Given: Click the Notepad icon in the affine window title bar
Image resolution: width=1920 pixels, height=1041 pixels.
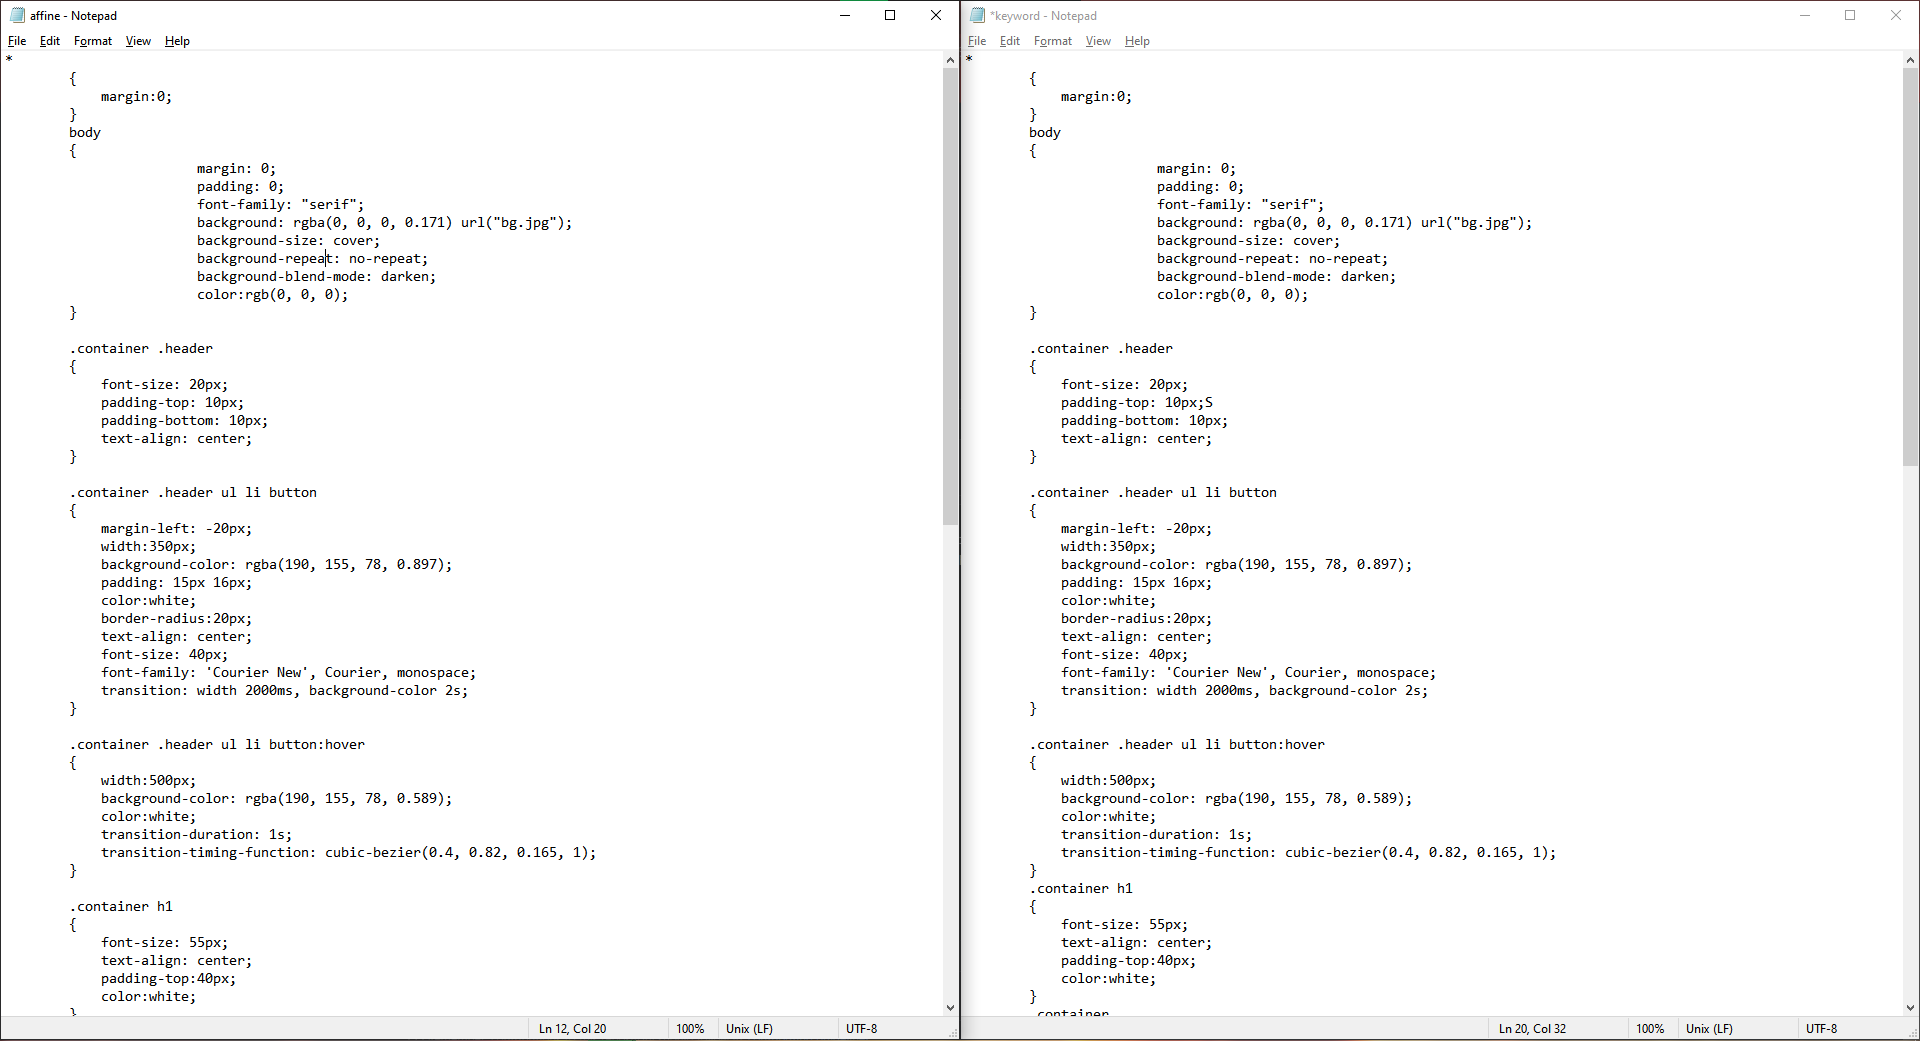Looking at the screenshot, I should (x=17, y=15).
